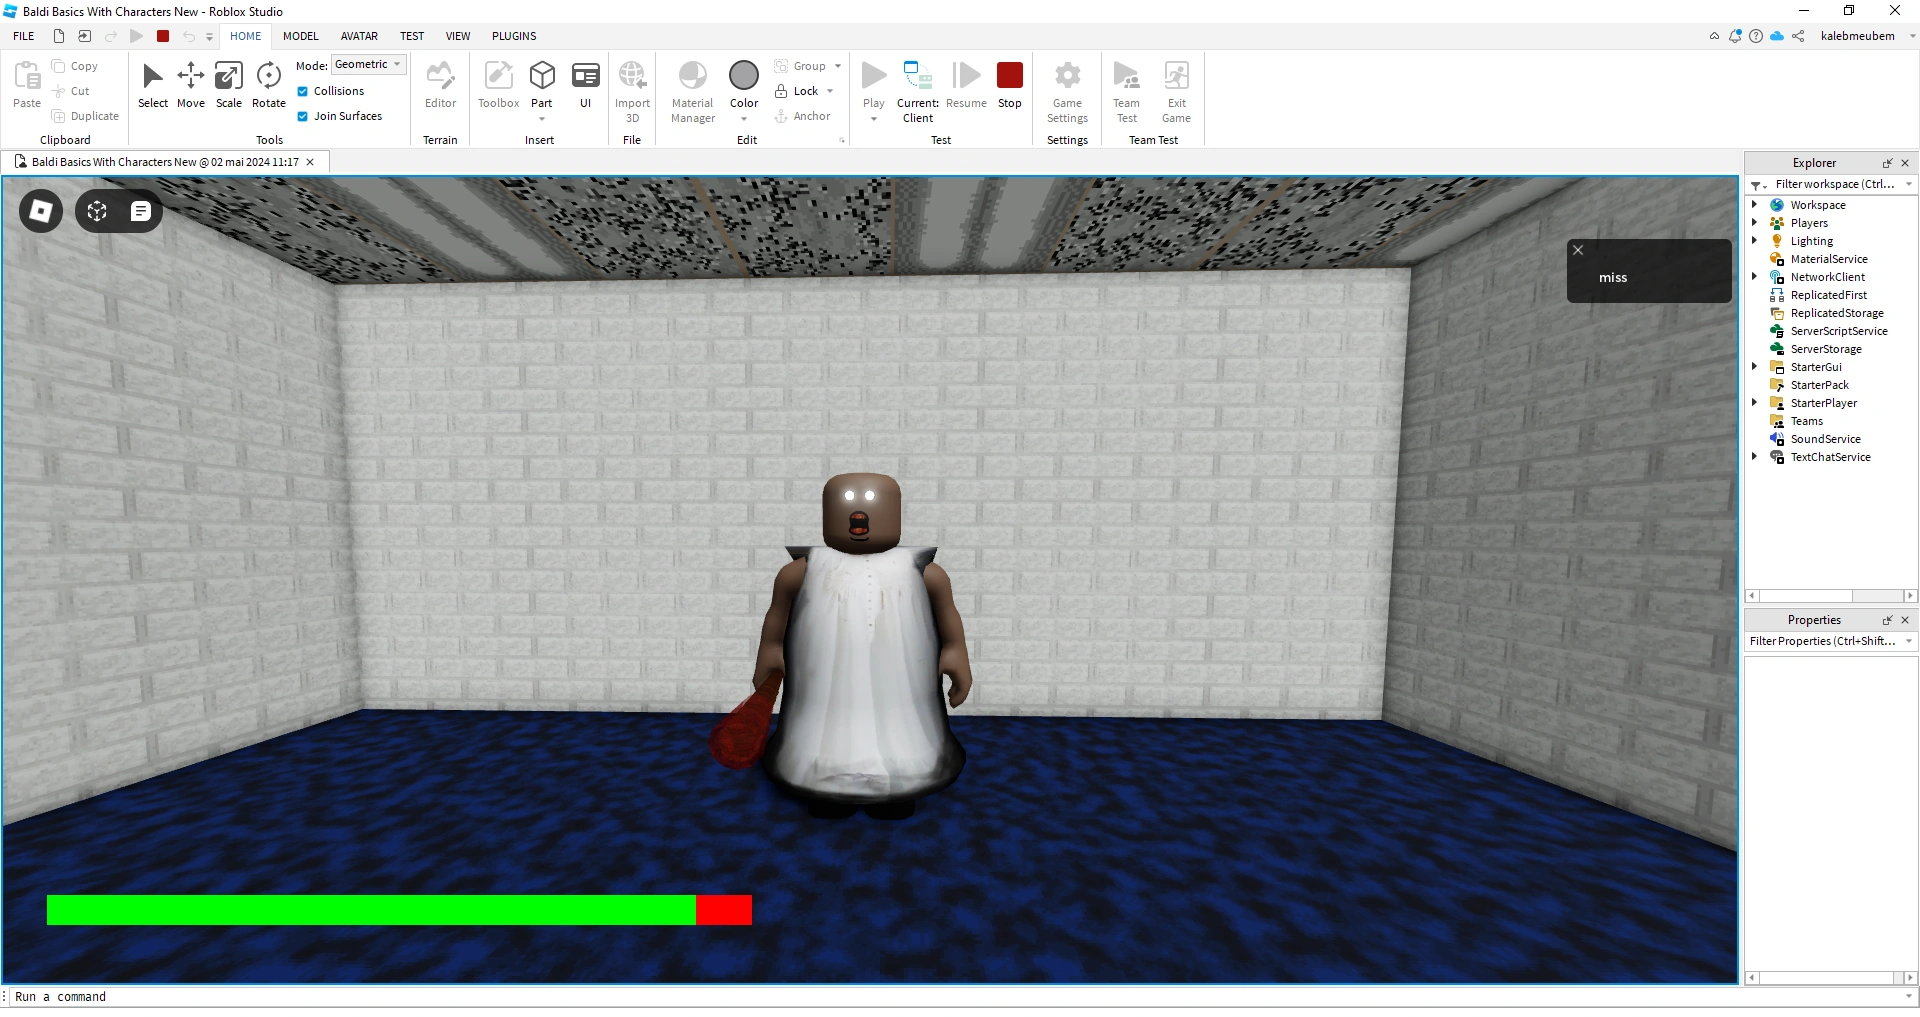Dismiss the miss notification popup
1920x1017 pixels.
click(1578, 250)
